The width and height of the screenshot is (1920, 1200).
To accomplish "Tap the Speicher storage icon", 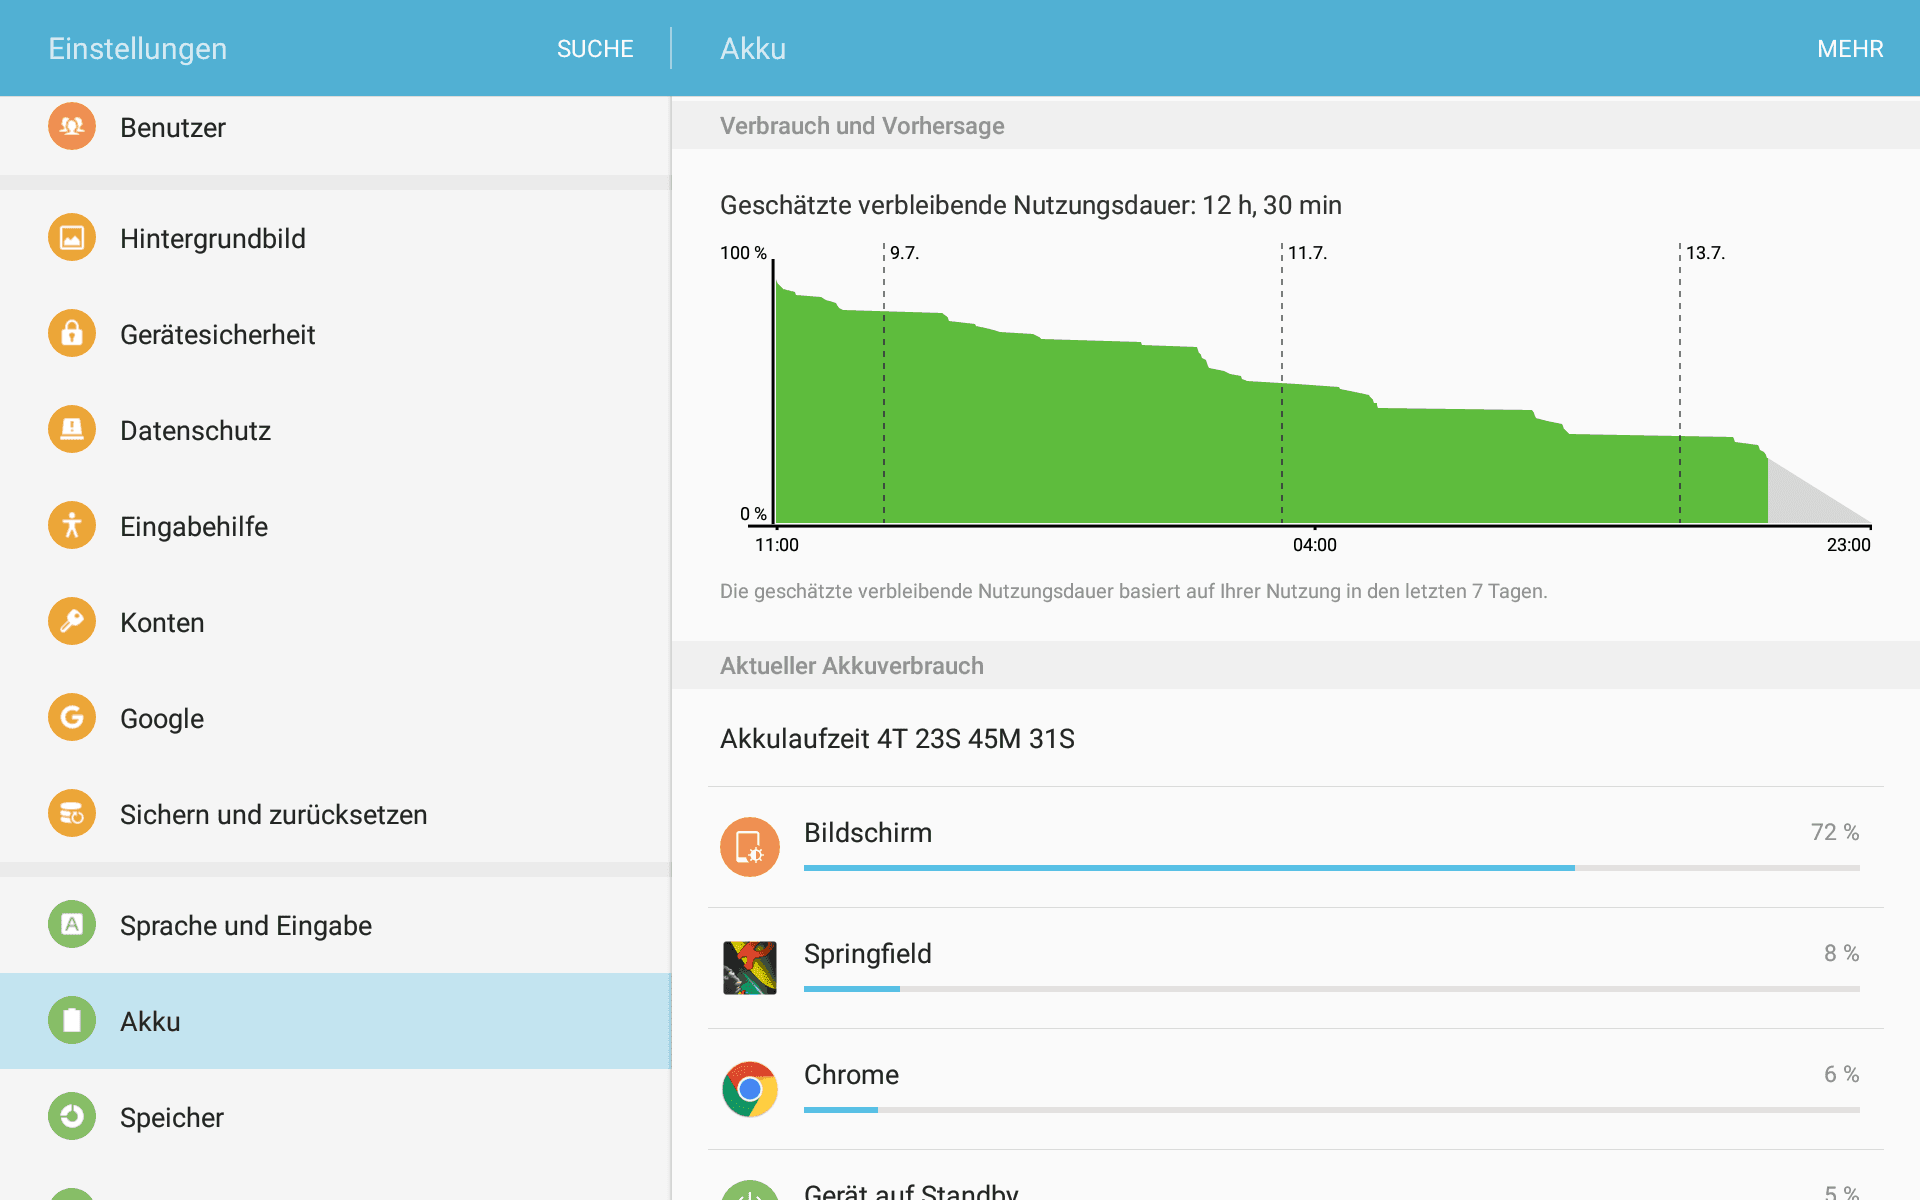I will pos(72,1117).
